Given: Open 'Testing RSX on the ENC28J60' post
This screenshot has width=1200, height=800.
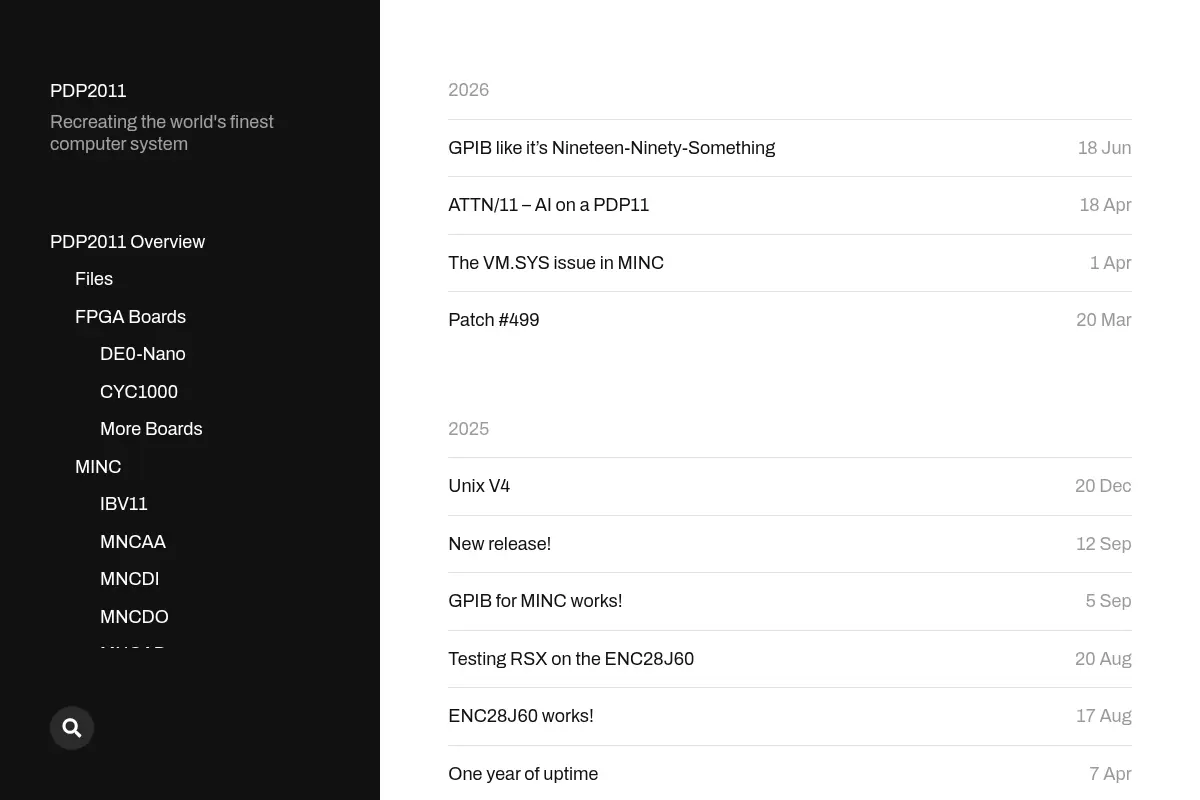Looking at the screenshot, I should [571, 659].
